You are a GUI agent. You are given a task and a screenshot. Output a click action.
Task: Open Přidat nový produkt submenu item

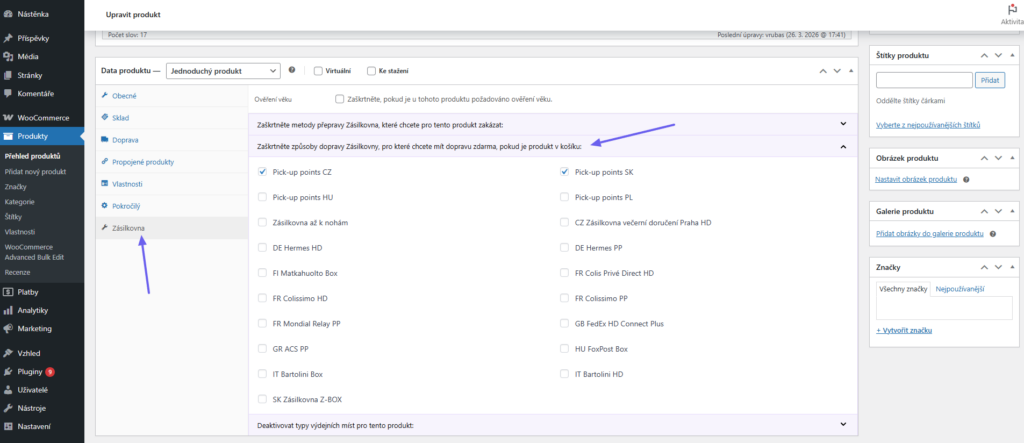tap(35, 171)
